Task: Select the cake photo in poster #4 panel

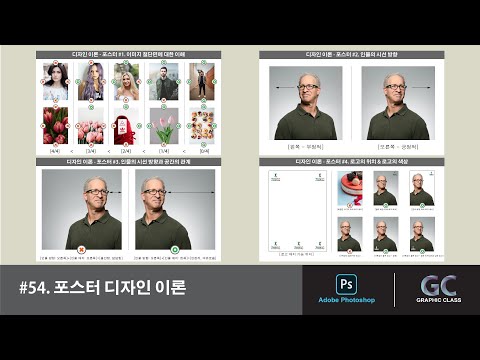Action: tap(350, 188)
